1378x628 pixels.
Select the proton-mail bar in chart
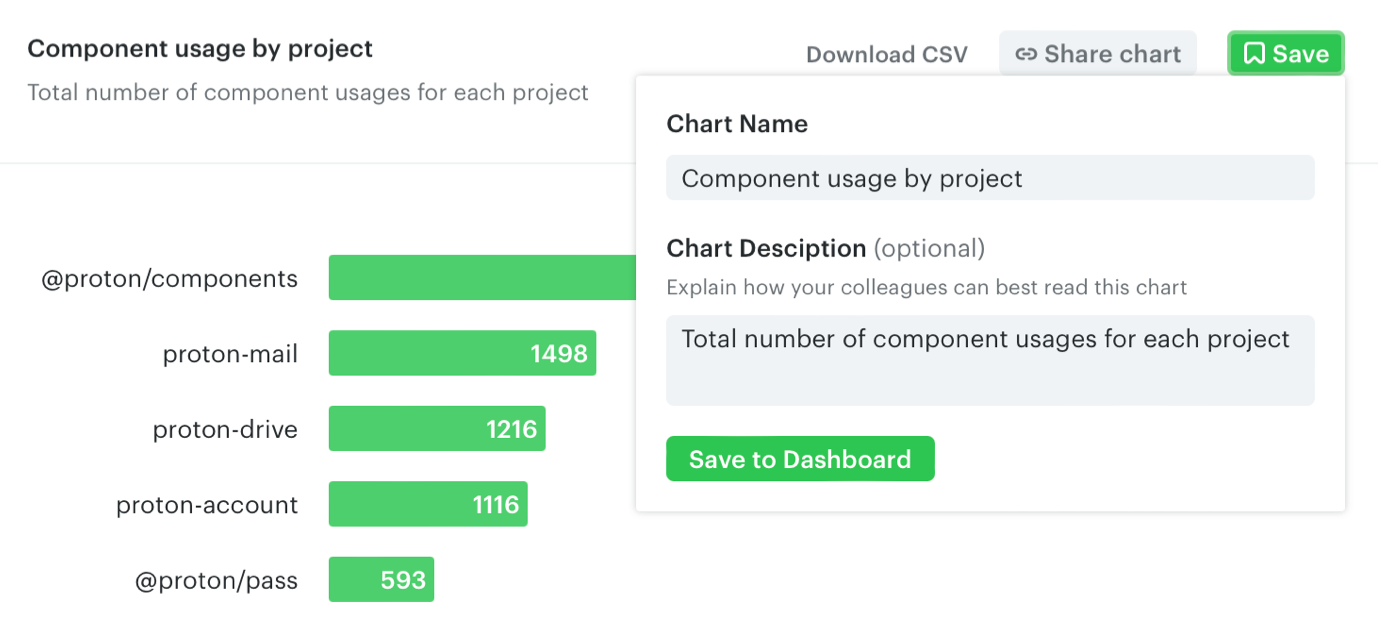[x=462, y=353]
